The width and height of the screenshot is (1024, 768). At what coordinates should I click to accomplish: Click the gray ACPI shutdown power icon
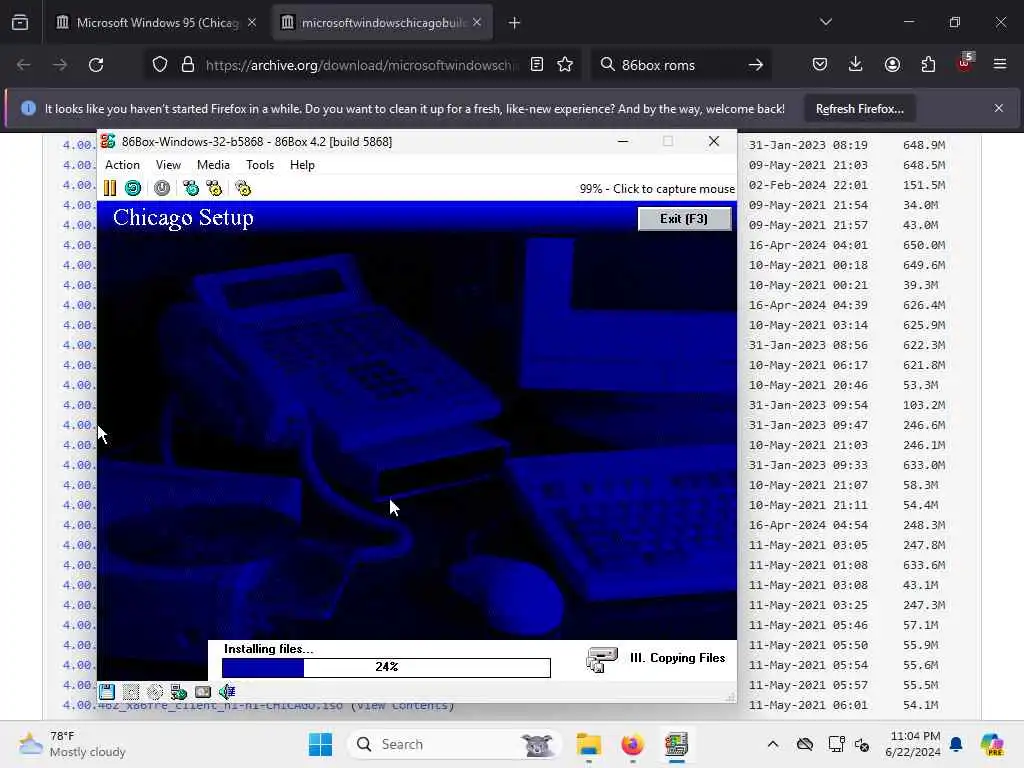pyautogui.click(x=162, y=189)
